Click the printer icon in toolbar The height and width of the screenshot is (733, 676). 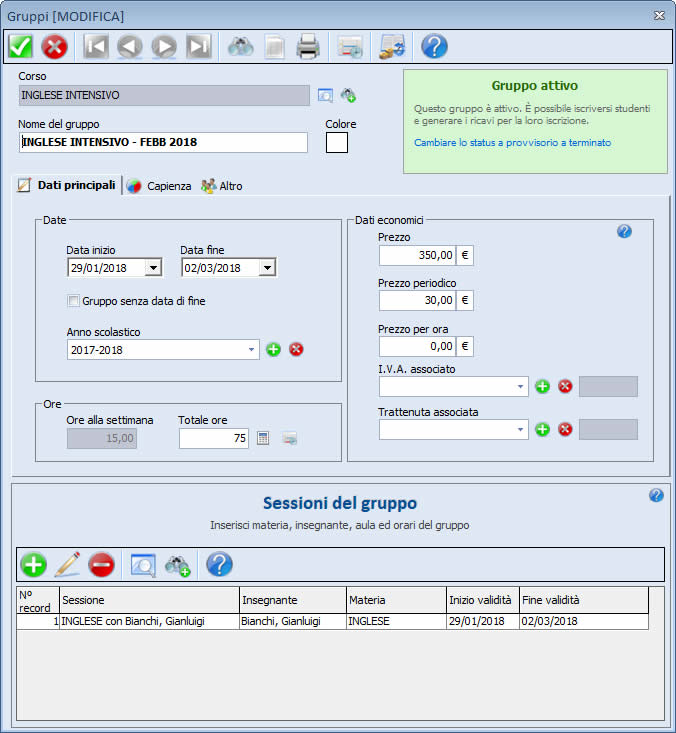(x=307, y=46)
